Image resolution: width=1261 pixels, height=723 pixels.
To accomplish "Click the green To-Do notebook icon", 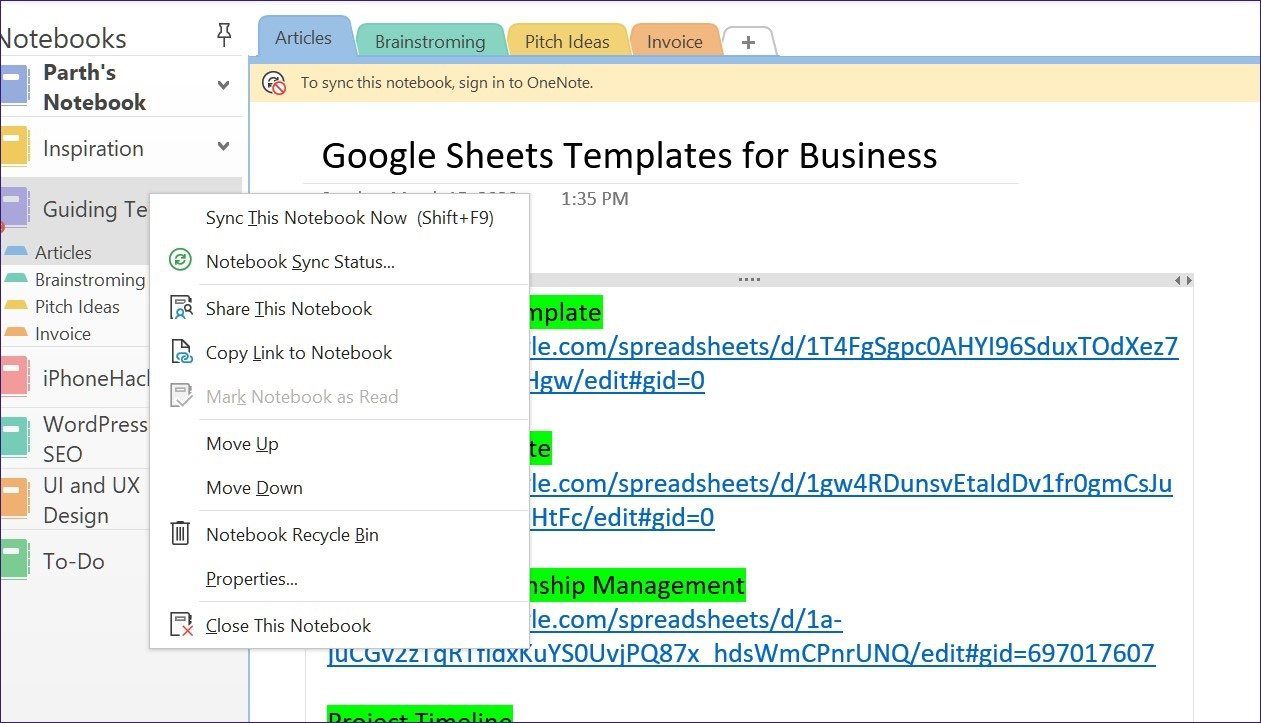I will click(13, 561).
